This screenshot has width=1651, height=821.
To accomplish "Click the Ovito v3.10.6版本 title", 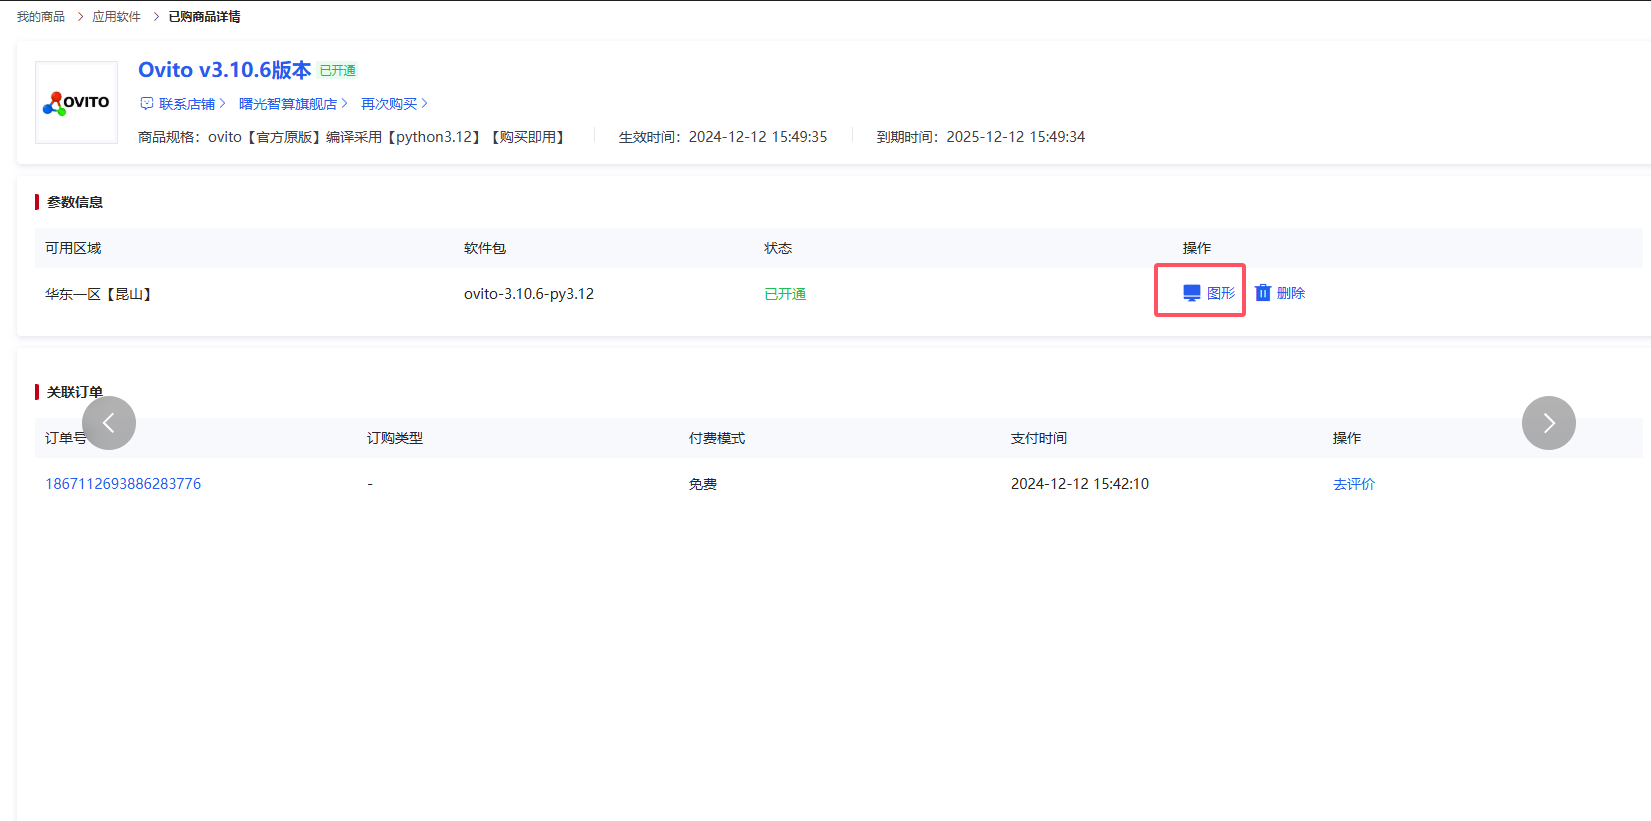I will click(x=224, y=70).
